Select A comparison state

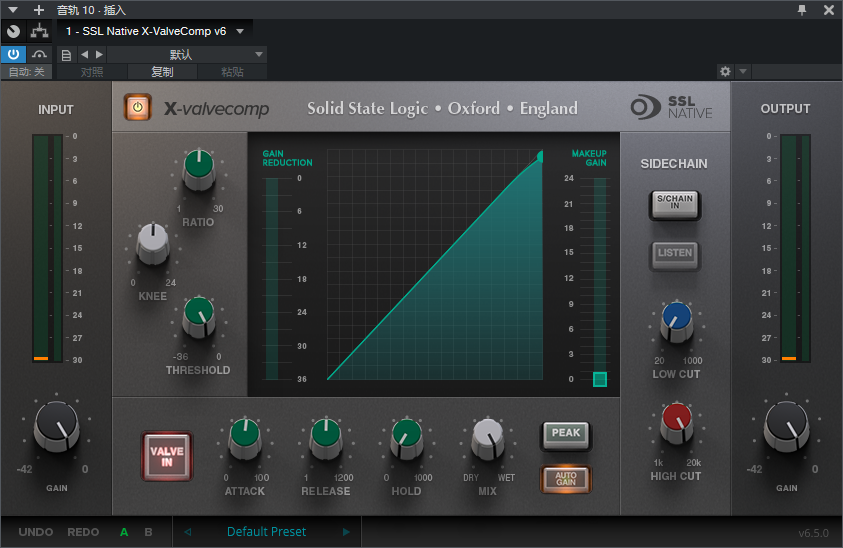tap(124, 532)
